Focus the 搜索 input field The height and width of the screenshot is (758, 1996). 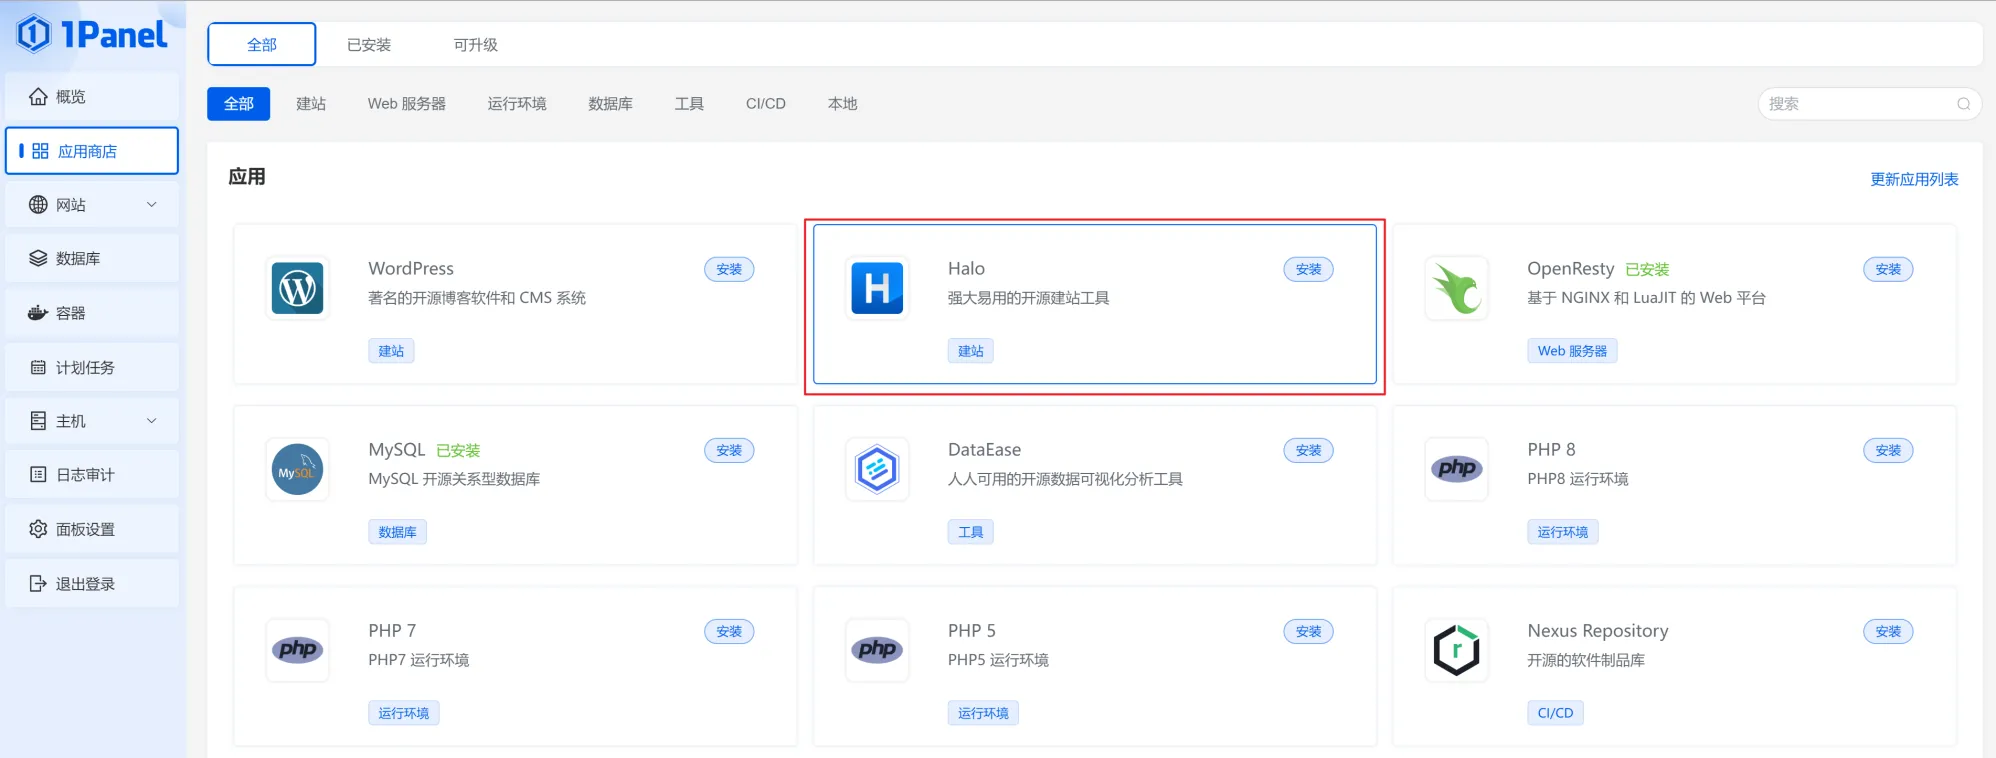pos(1855,104)
